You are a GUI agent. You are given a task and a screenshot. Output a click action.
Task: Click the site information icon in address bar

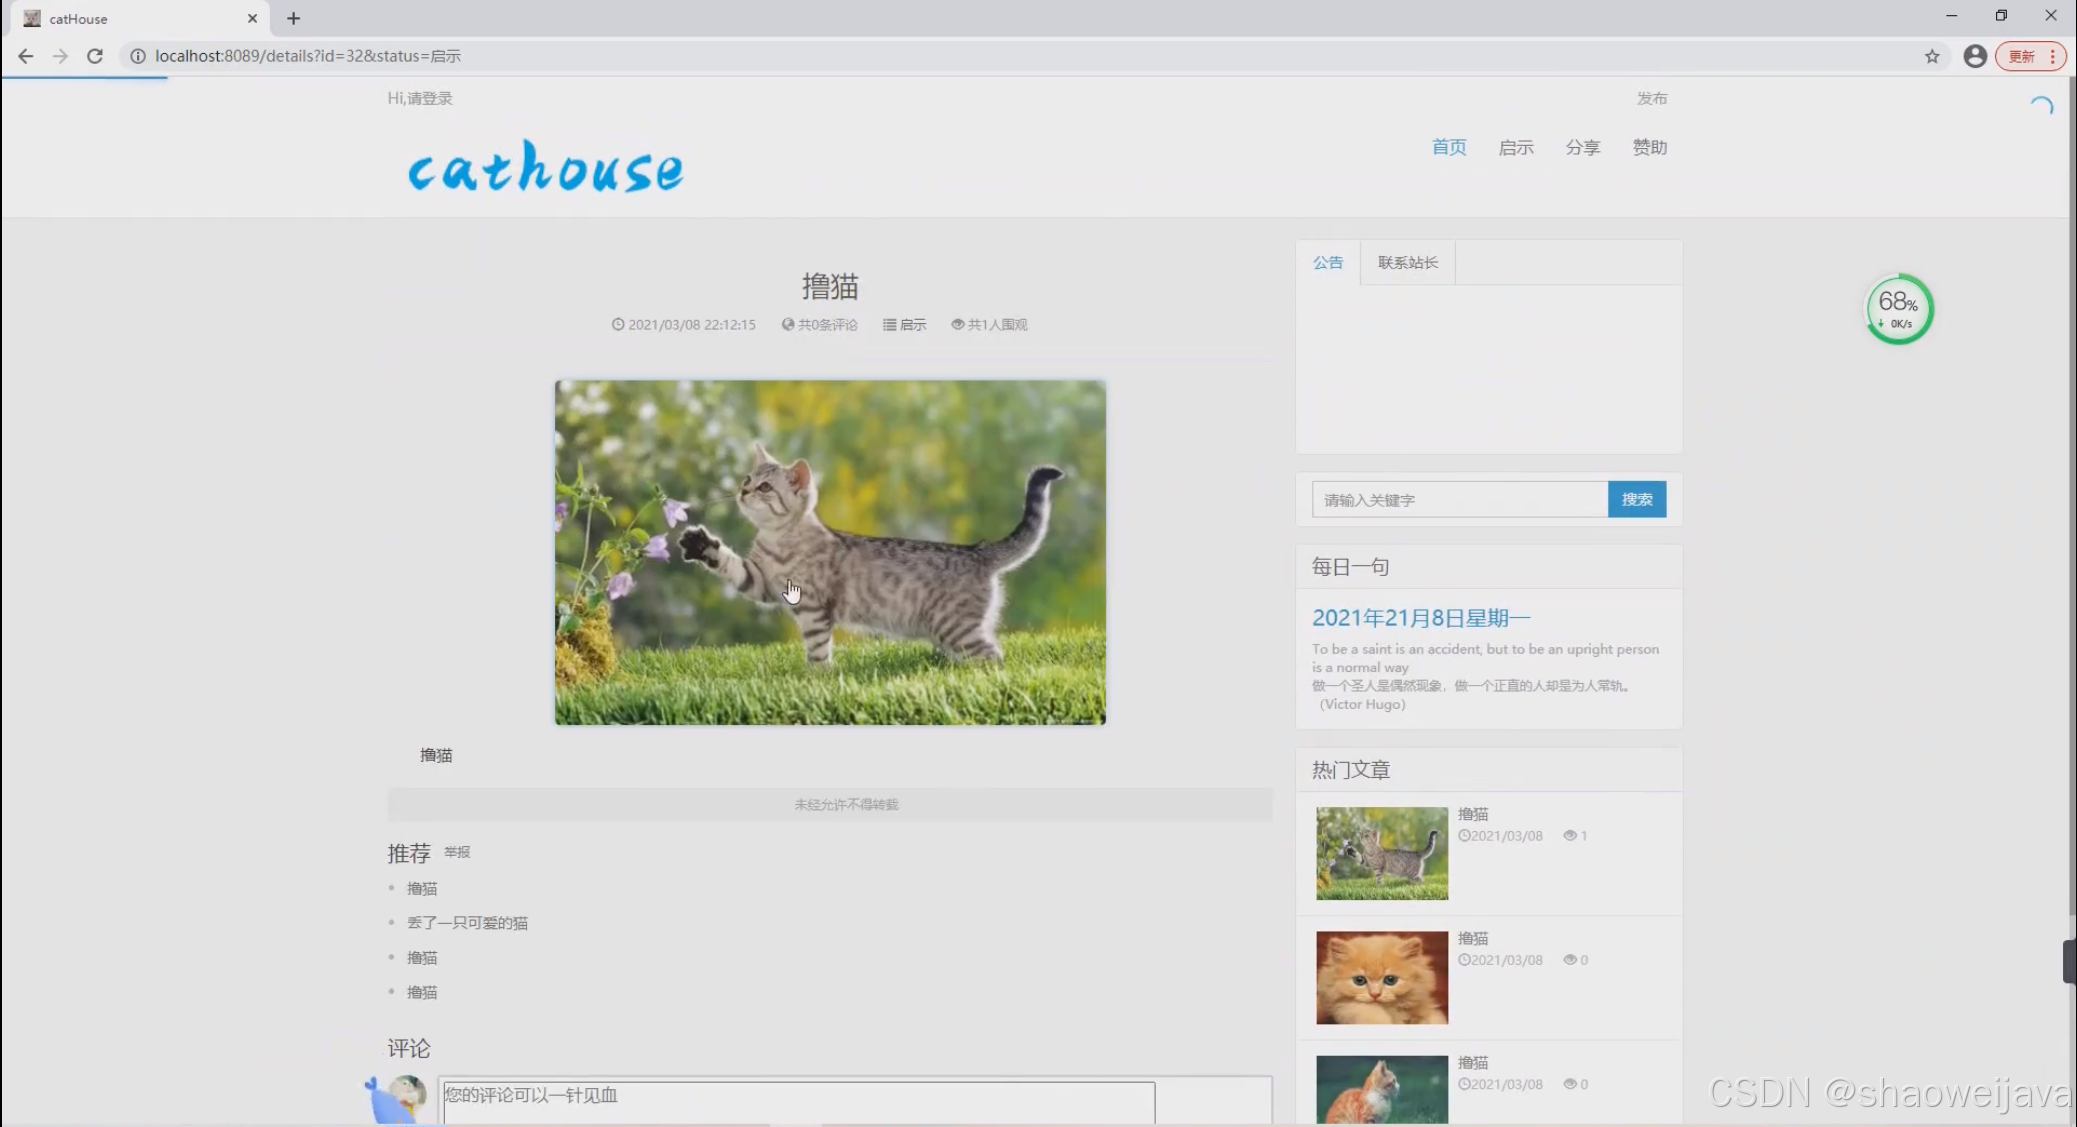pyautogui.click(x=138, y=56)
